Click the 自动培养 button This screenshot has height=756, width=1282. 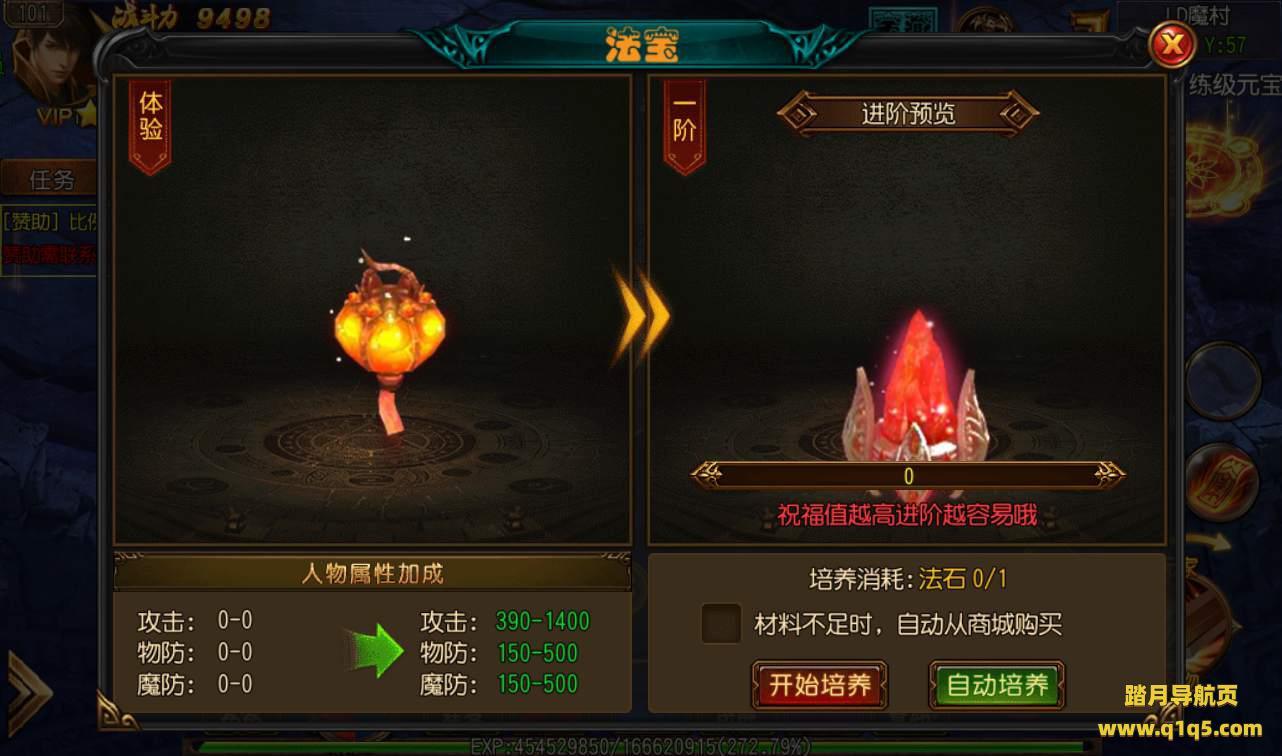point(997,685)
